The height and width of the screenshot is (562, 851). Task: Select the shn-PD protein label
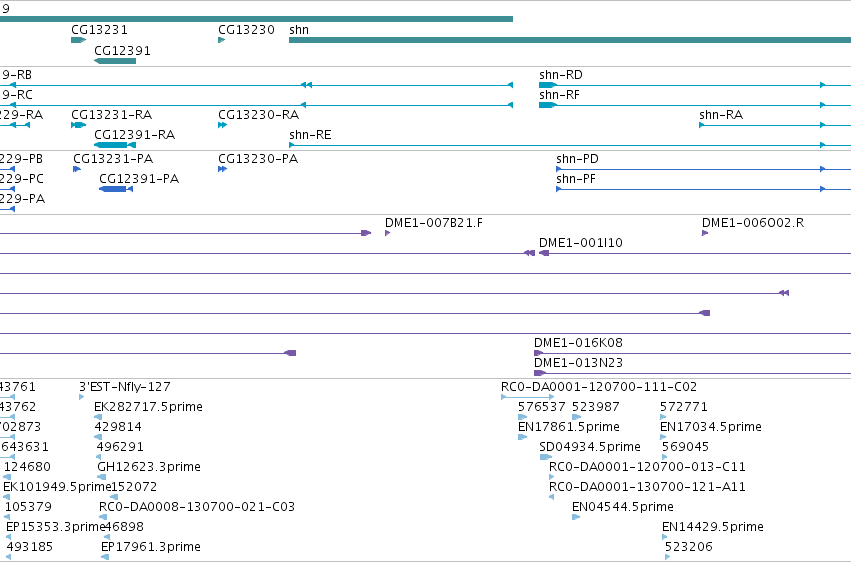pyautogui.click(x=577, y=159)
